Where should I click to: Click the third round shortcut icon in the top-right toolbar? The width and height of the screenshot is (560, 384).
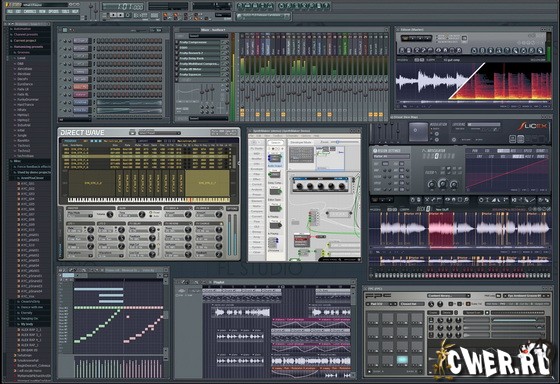click(256, 6)
